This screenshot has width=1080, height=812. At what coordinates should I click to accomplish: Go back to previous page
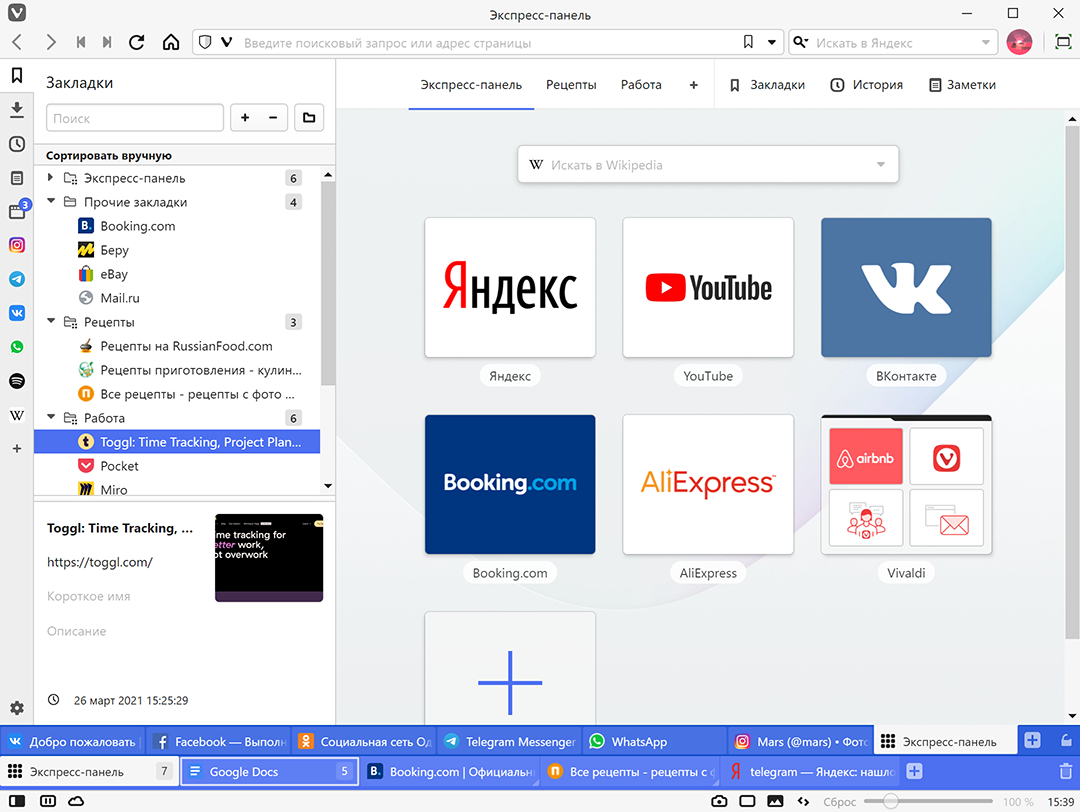click(x=17, y=43)
